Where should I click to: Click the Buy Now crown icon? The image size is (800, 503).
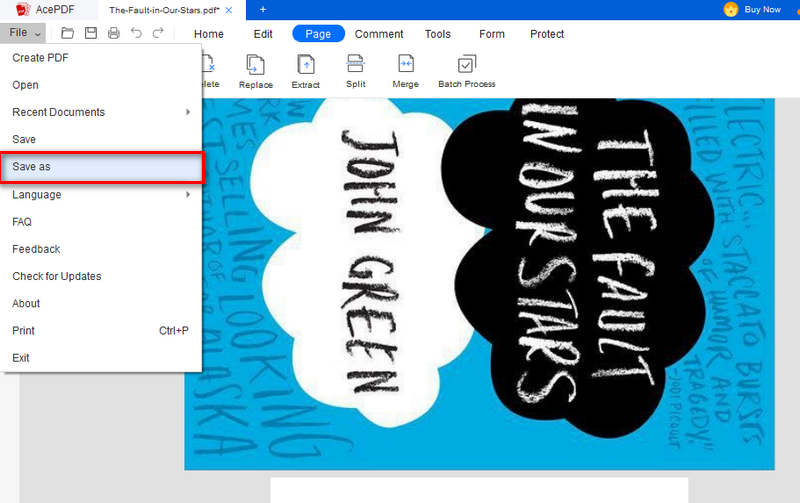tap(731, 9)
